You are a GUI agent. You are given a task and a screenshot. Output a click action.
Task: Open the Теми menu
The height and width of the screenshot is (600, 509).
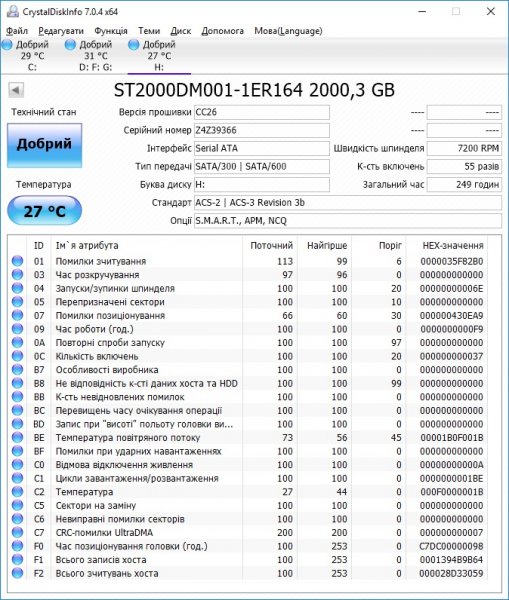149,31
